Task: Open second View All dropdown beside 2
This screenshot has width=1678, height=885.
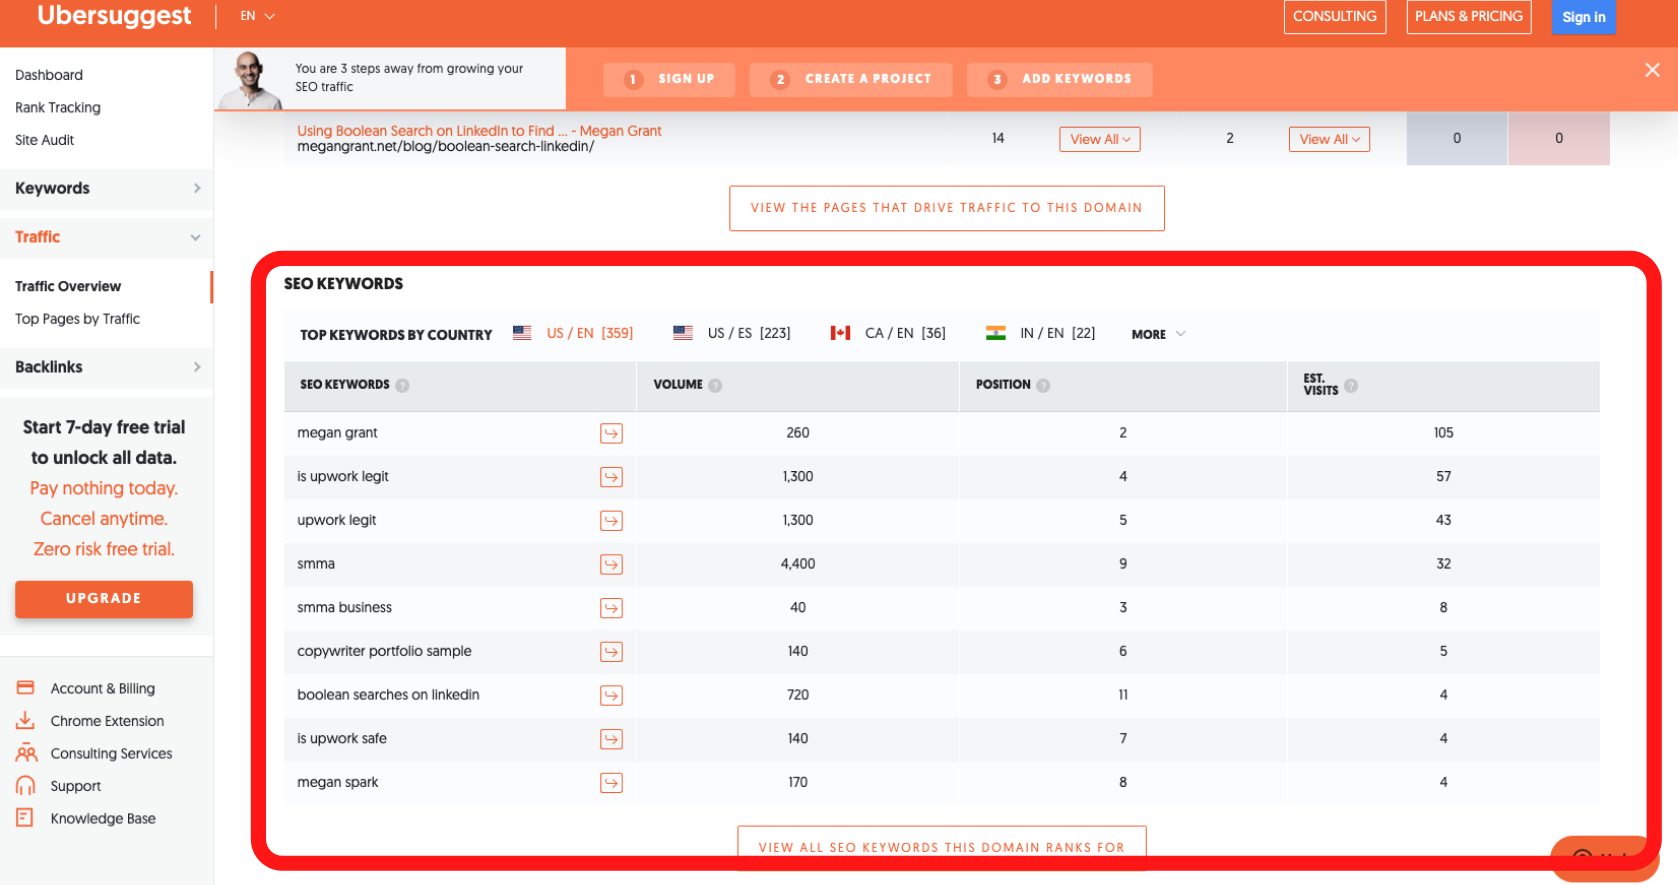Action: coord(1329,139)
